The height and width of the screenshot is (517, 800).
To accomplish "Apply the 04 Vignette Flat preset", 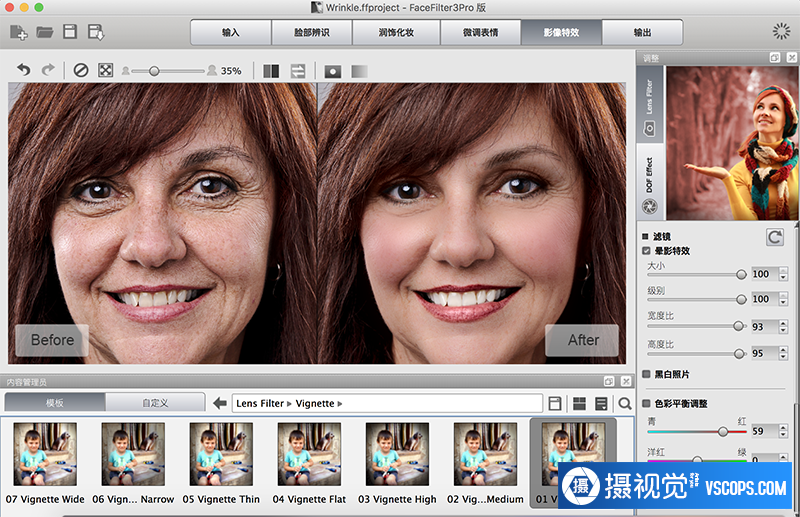I will click(x=309, y=461).
